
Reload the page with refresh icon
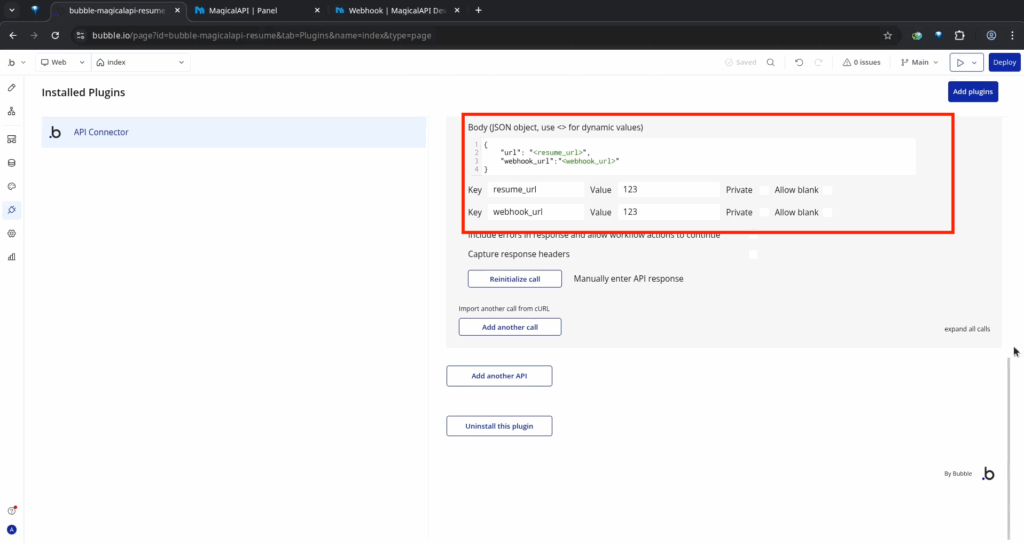pyautogui.click(x=55, y=35)
